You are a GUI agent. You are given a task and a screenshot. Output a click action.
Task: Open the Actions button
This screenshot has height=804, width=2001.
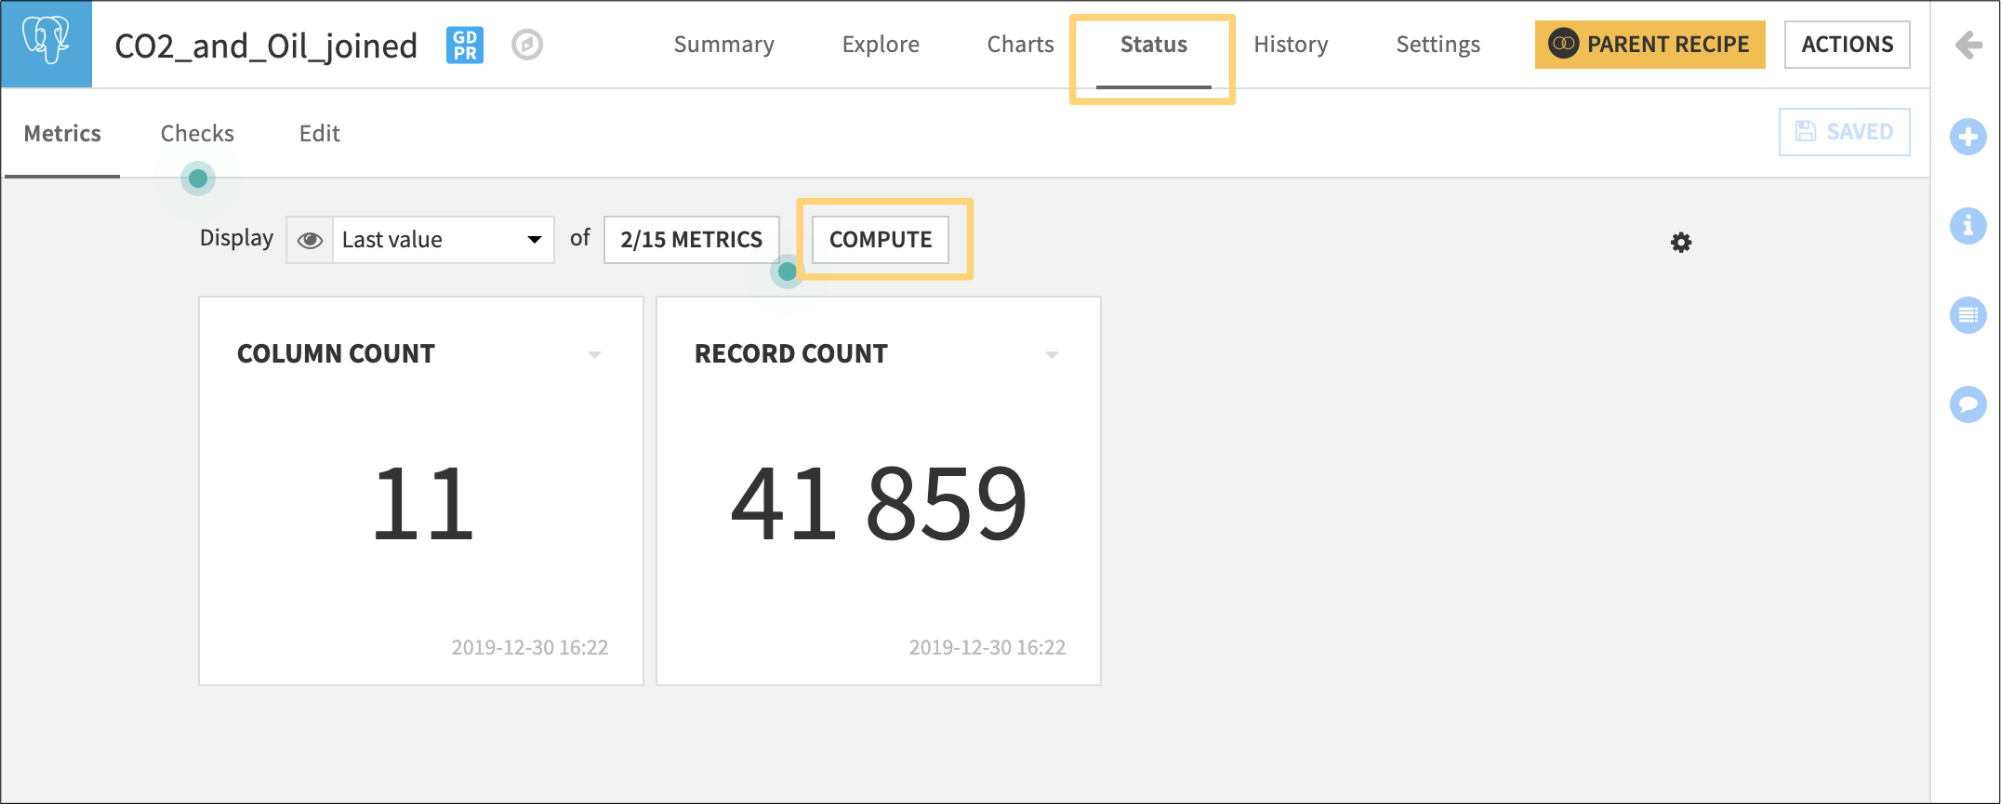tap(1847, 45)
